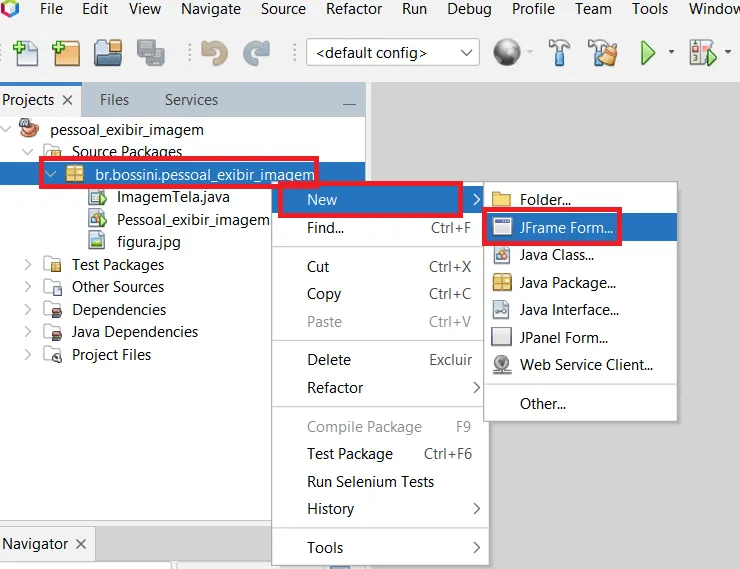Click the Build Project hammer icon
This screenshot has width=740, height=569.
click(559, 52)
